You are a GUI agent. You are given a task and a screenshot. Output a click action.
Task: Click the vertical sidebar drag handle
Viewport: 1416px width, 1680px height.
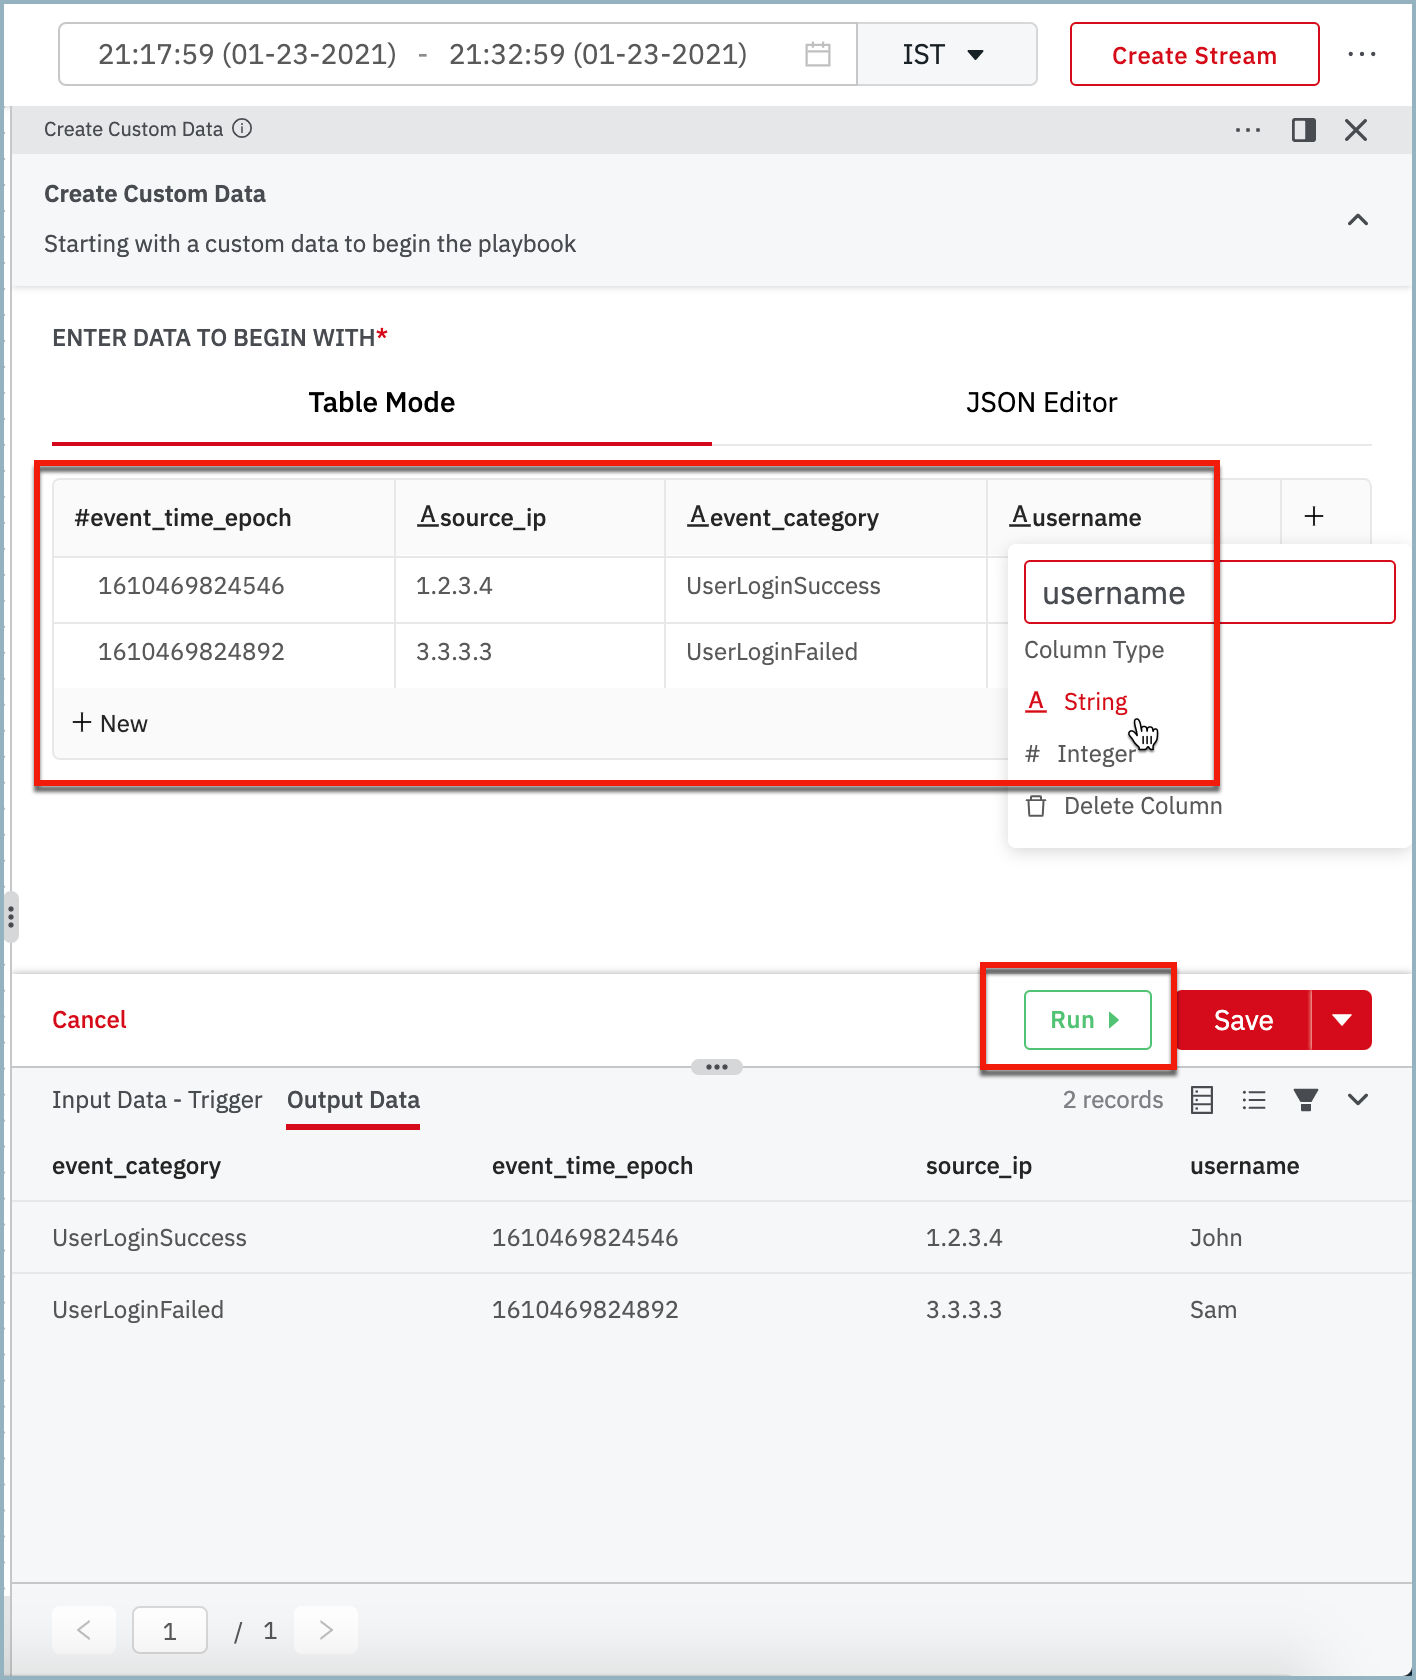[10, 916]
